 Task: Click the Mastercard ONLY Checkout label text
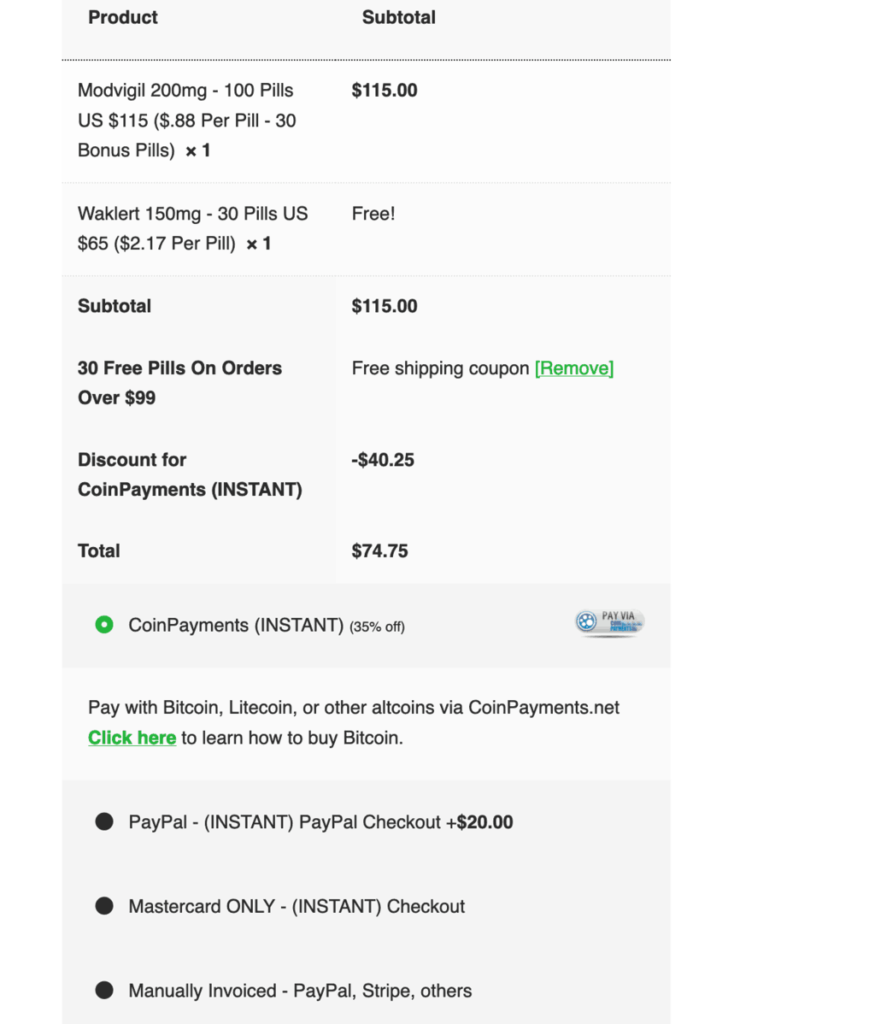[296, 906]
